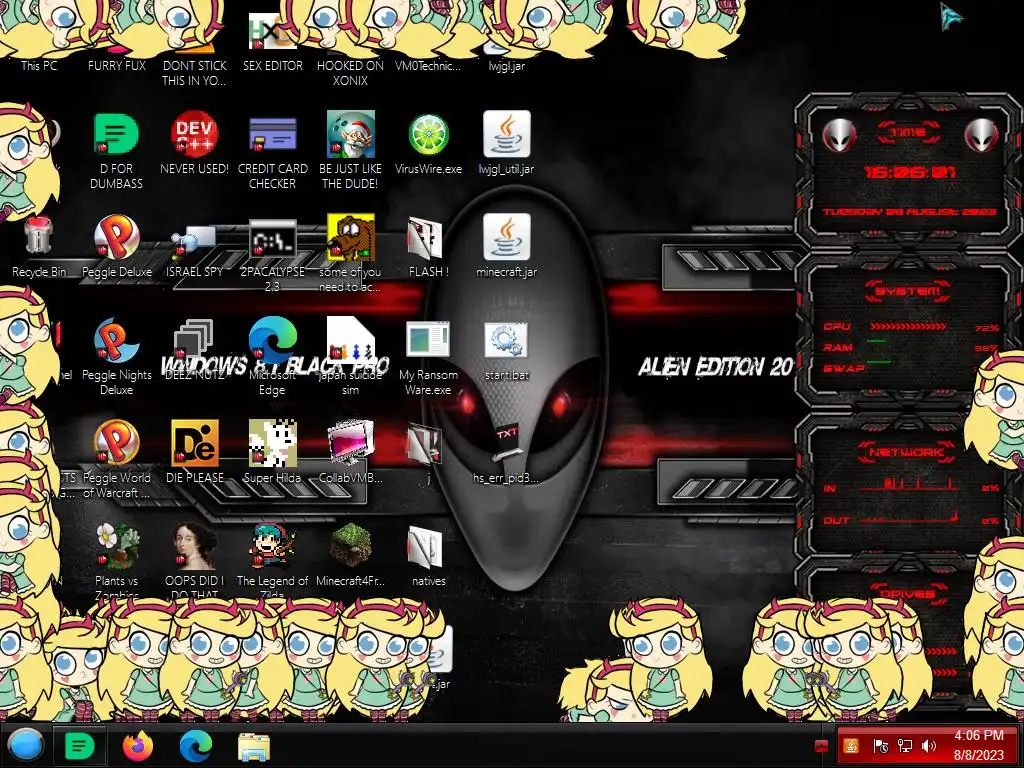
Task: Select the 2PACALYPSE 2.3 console icon
Action: click(x=272, y=238)
